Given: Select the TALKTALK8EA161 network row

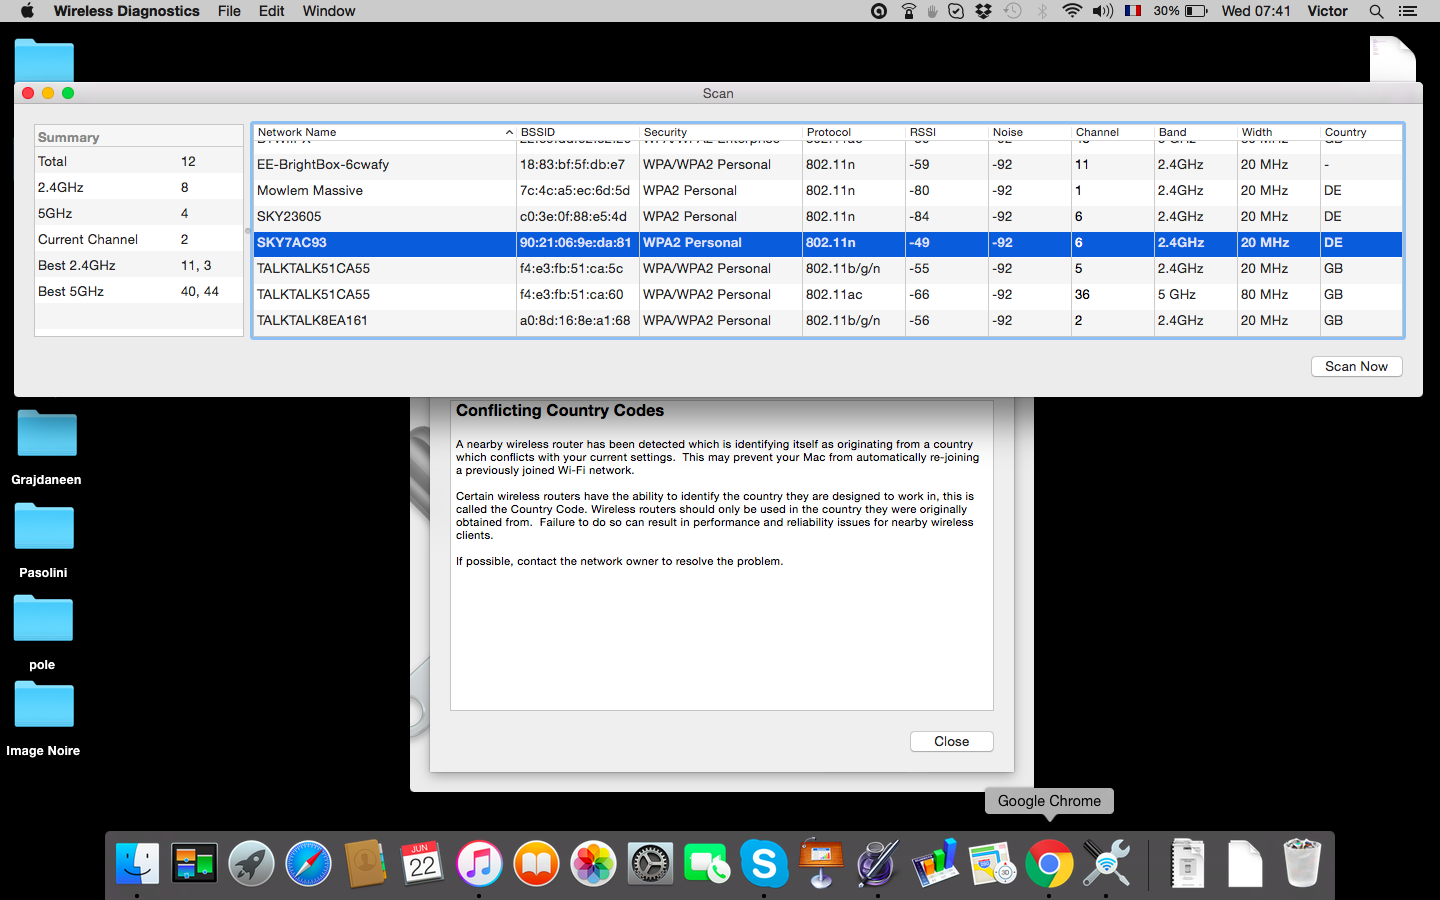Looking at the screenshot, I should pyautogui.click(x=828, y=320).
